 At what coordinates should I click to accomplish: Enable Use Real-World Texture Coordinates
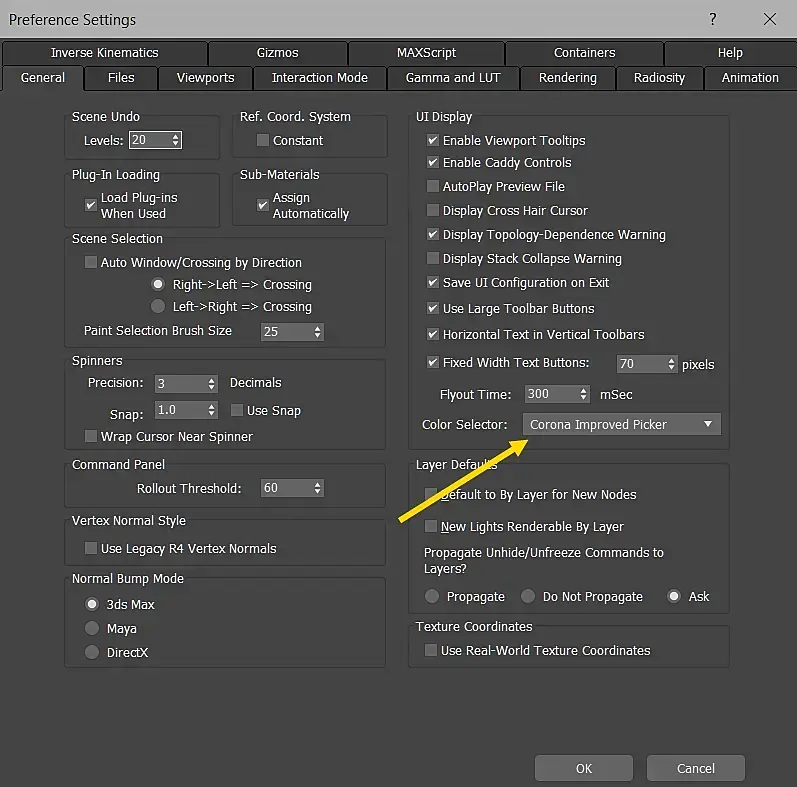(x=431, y=651)
